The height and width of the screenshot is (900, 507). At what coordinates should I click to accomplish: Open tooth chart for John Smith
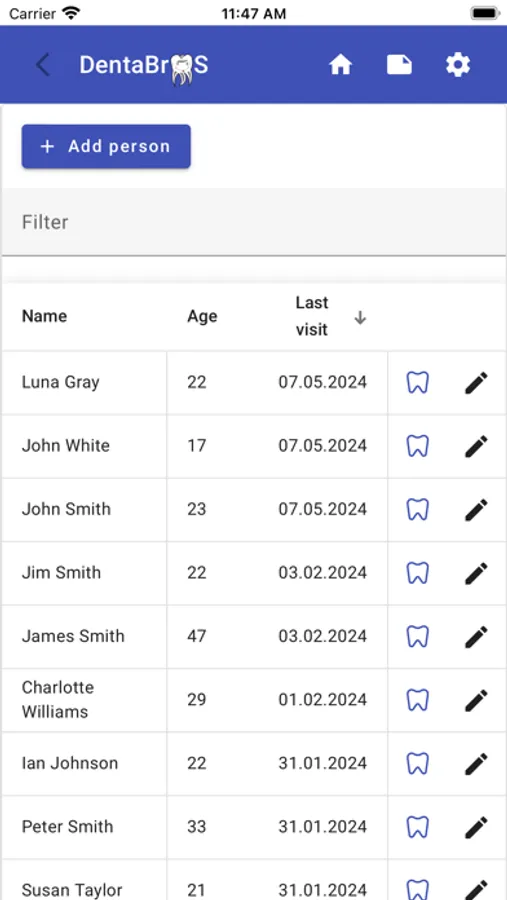418,509
